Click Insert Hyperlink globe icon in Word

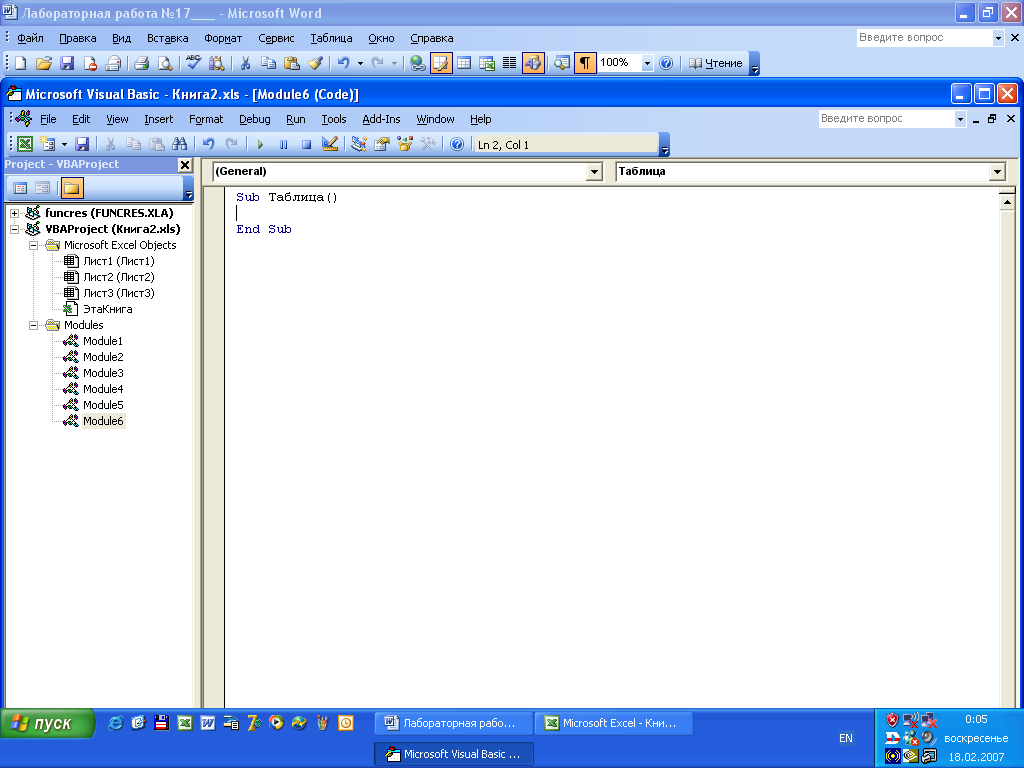tap(418, 63)
